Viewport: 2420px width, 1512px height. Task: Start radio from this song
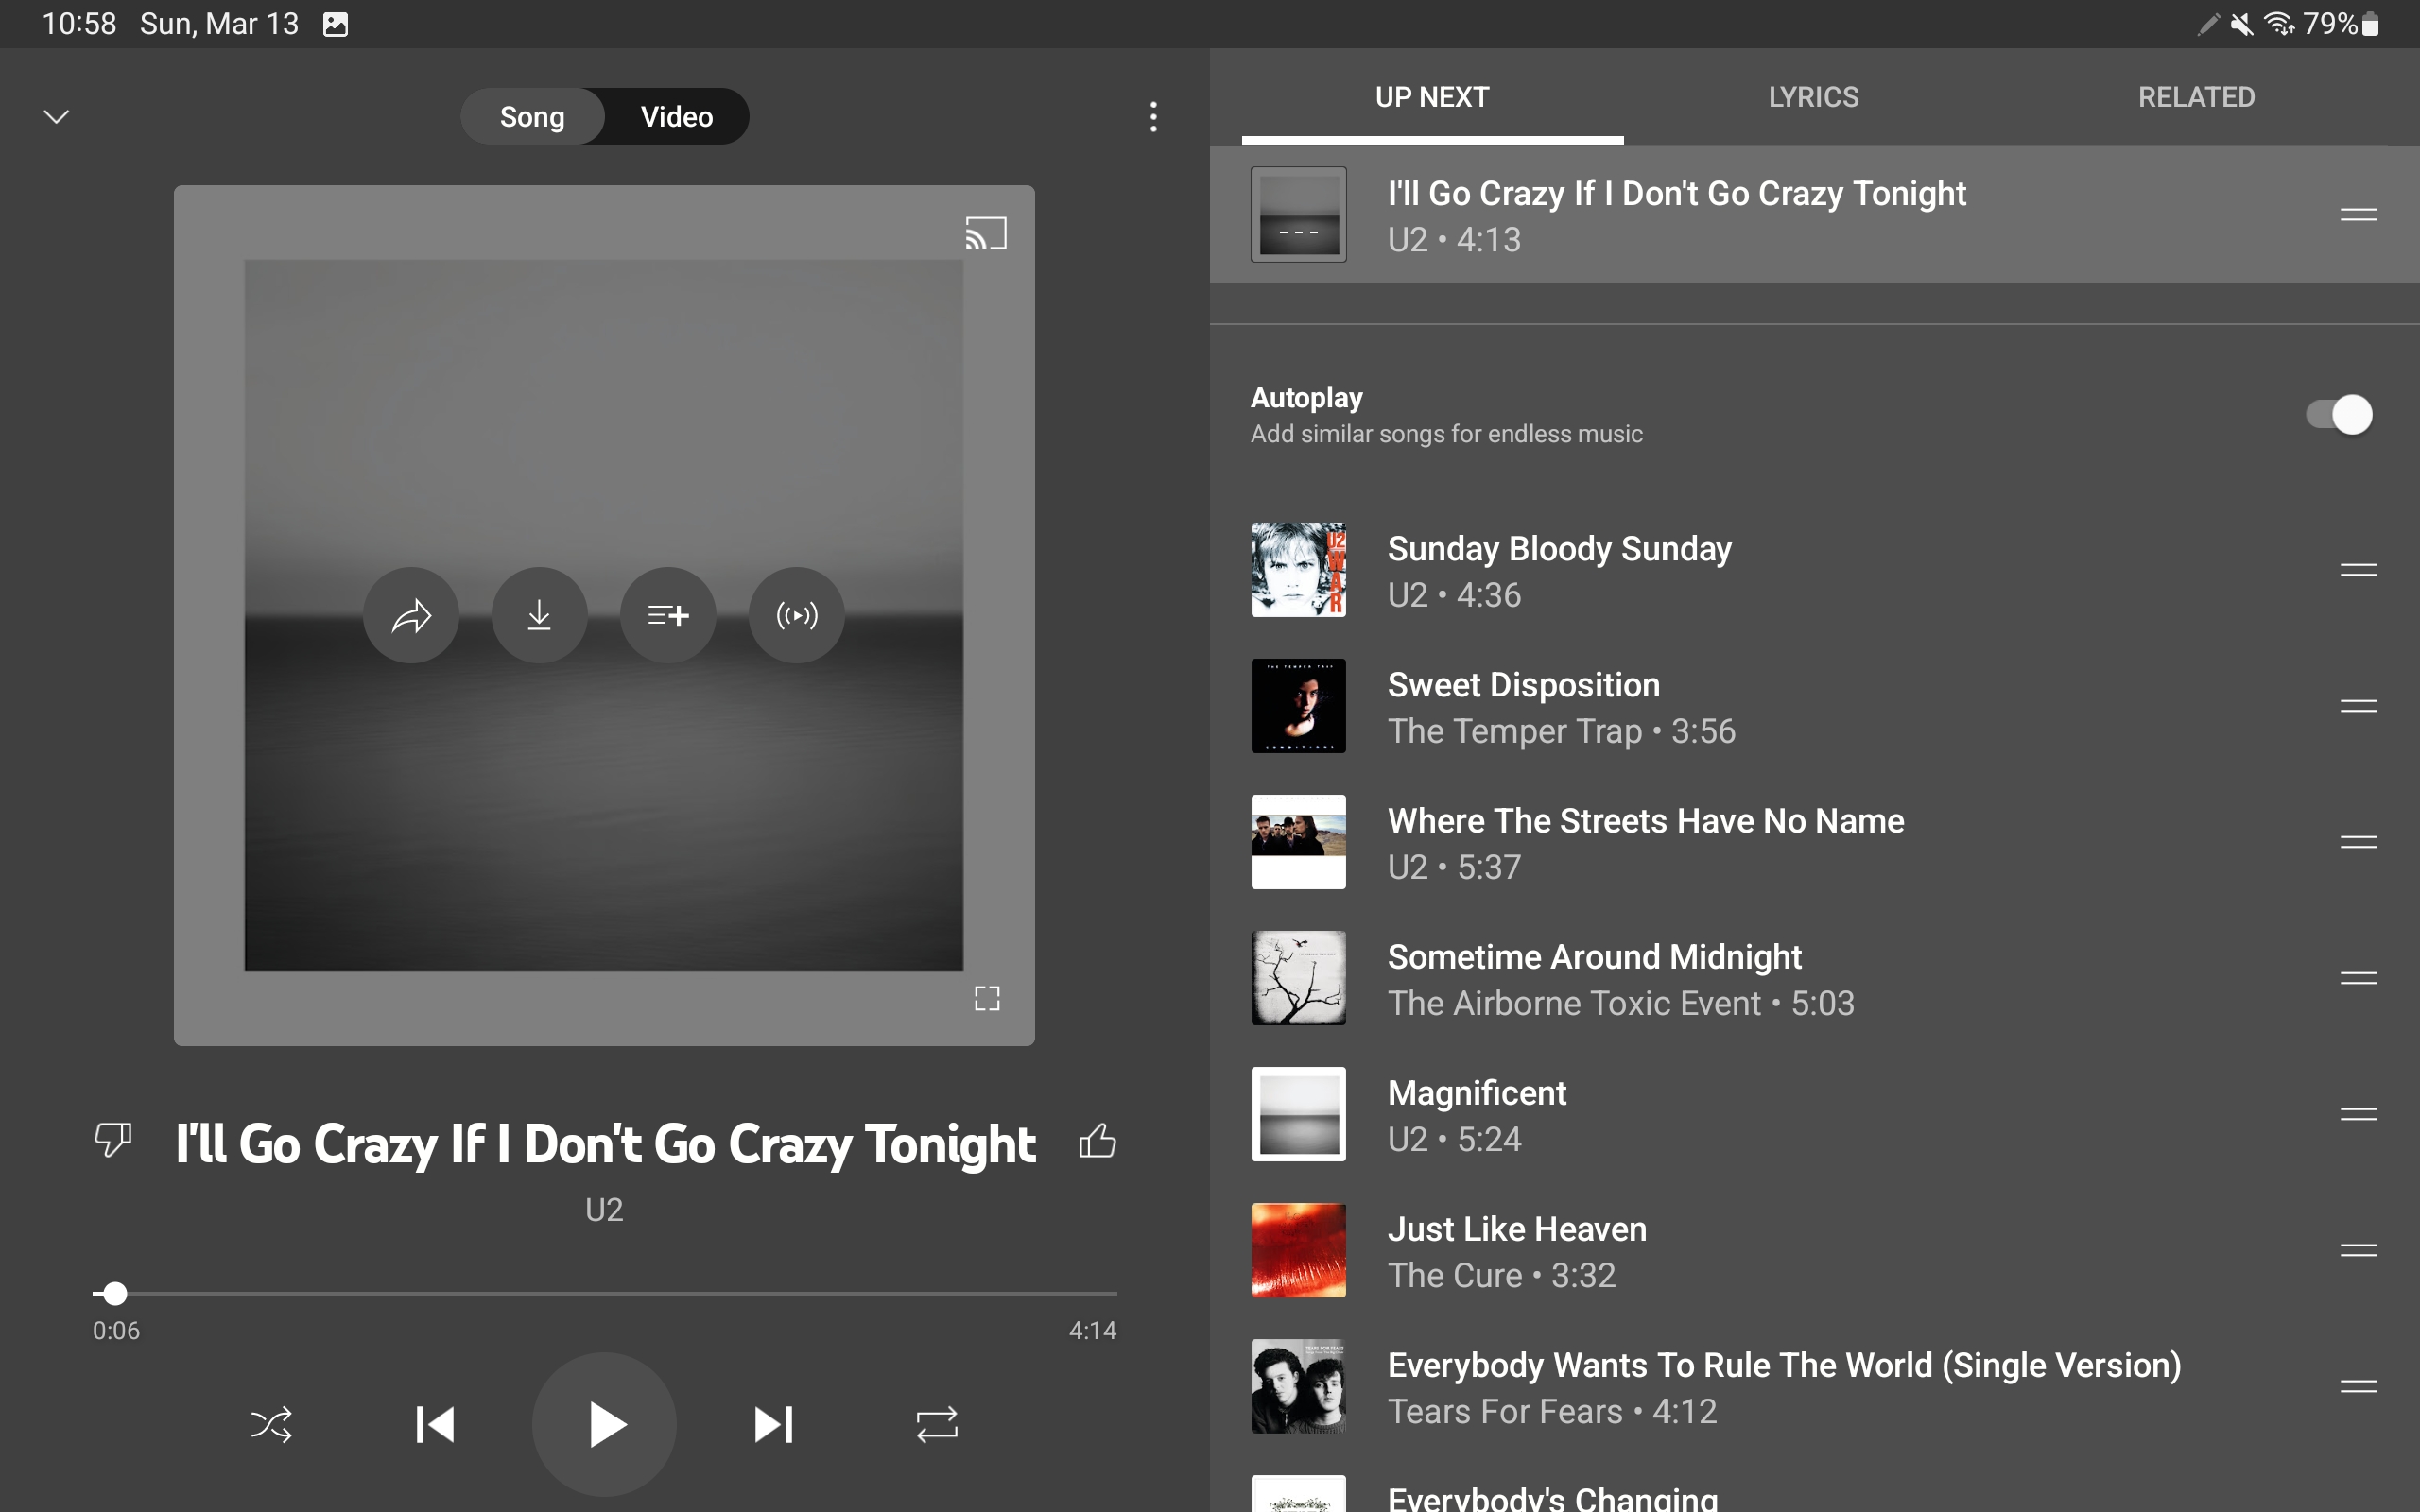[796, 615]
